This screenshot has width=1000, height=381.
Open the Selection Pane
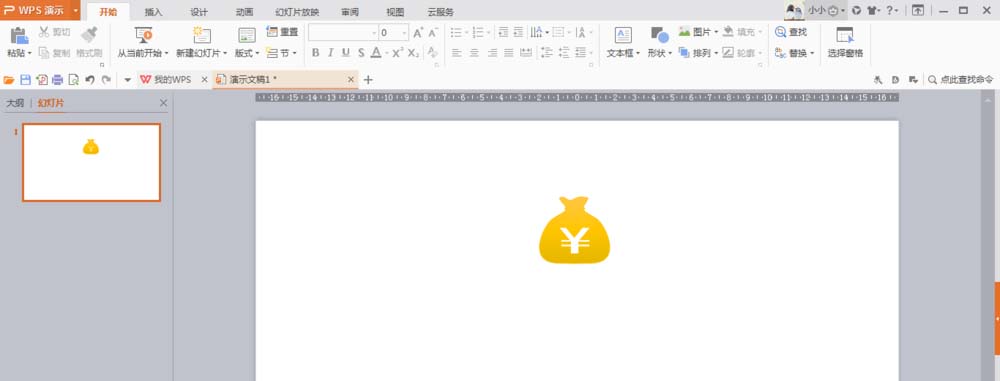pos(845,35)
